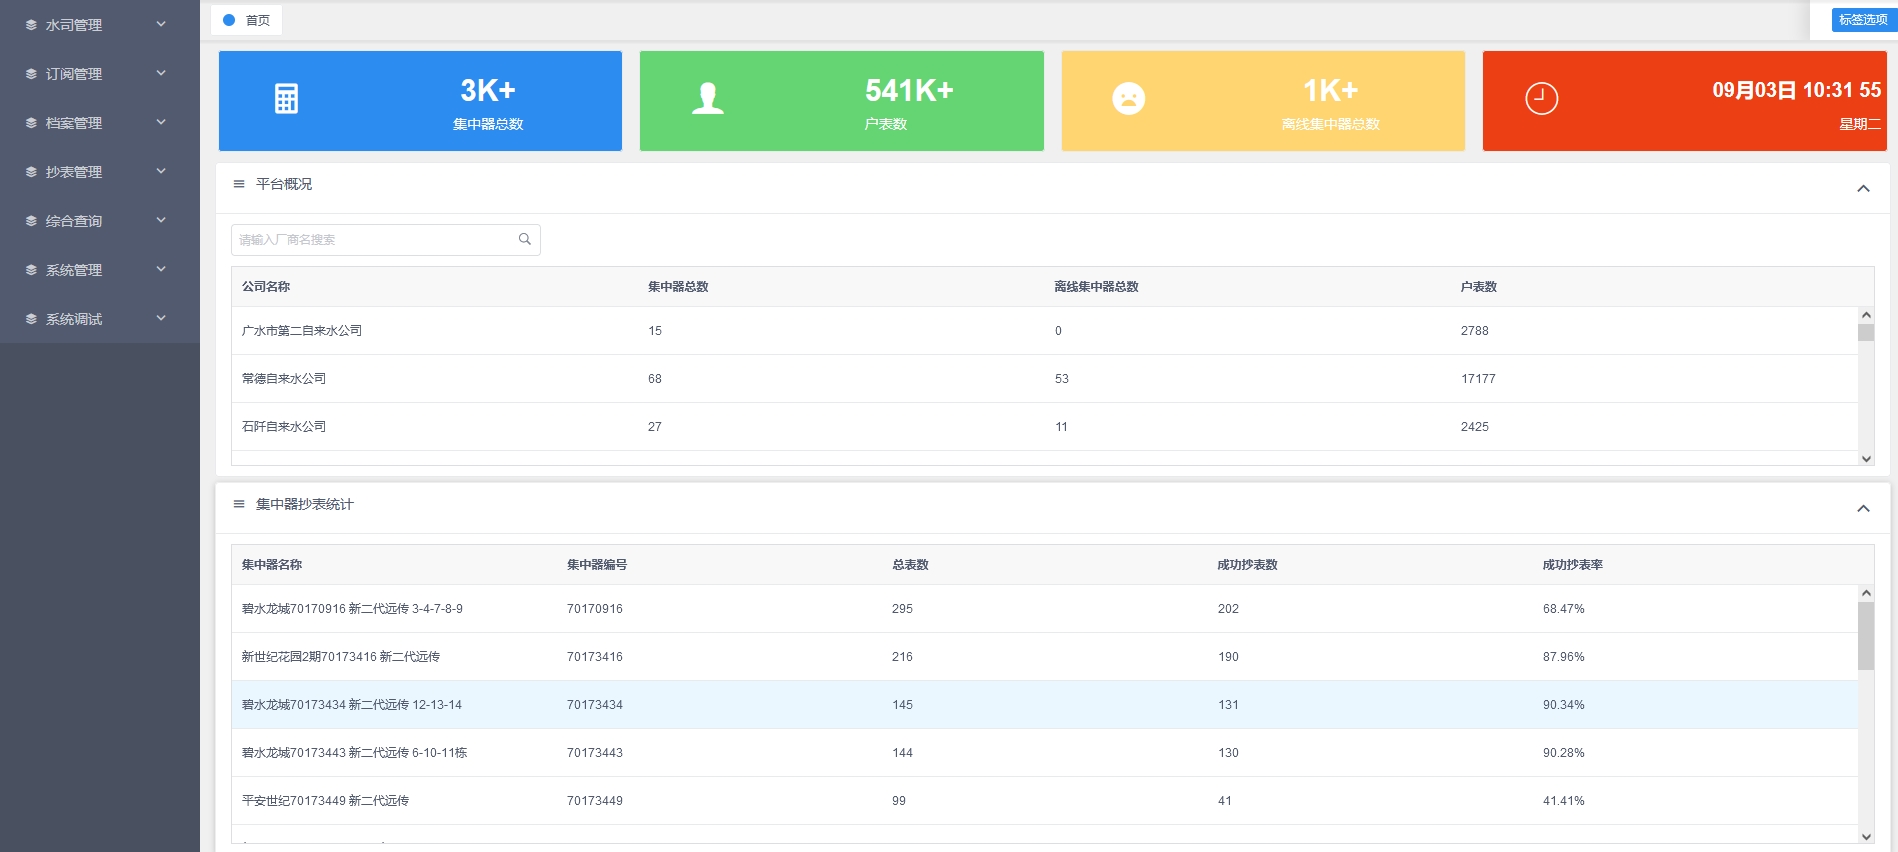
Task: Expand the 抄表管理 menu chevron
Action: point(161,171)
